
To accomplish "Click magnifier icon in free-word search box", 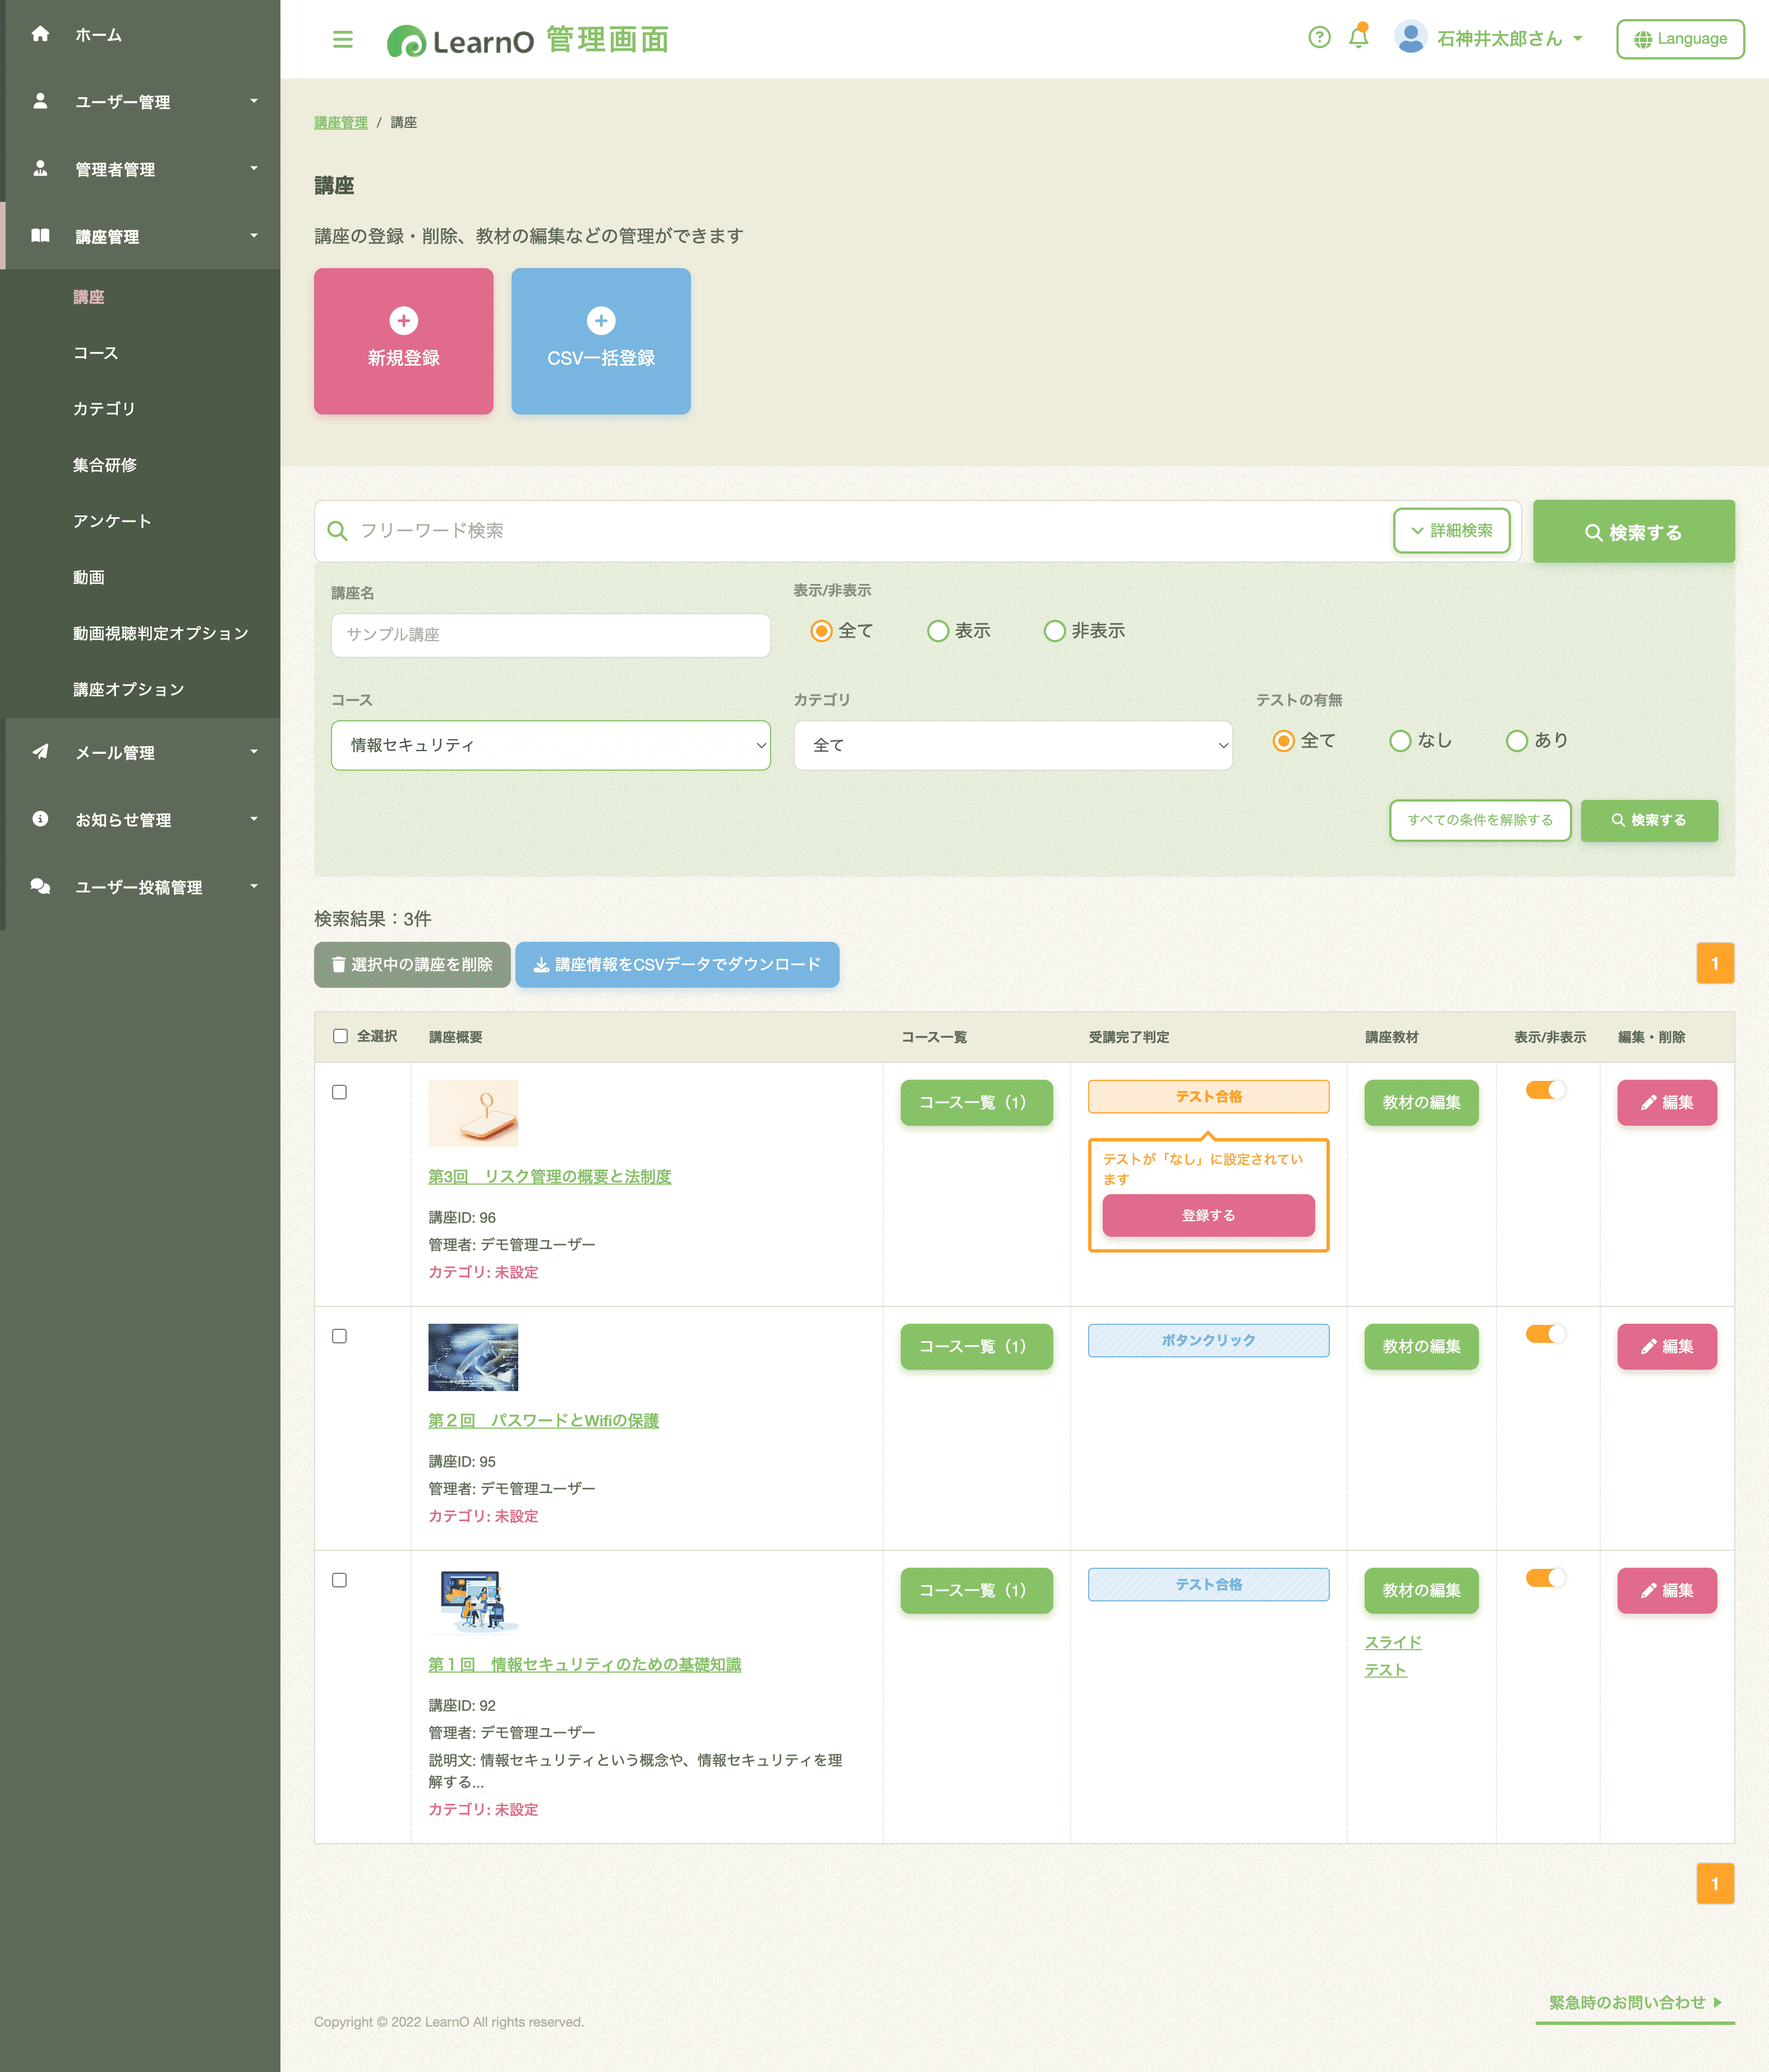I will [338, 531].
